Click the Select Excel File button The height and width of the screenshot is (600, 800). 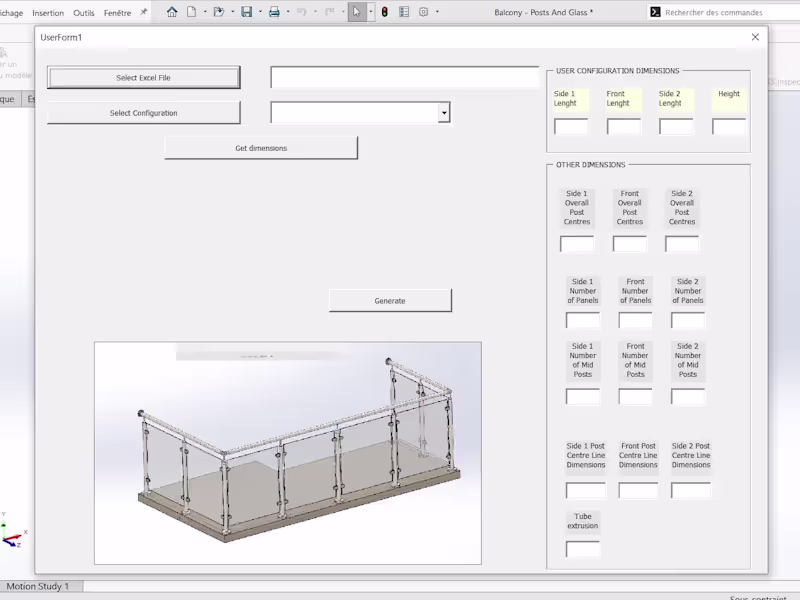[x=142, y=77]
